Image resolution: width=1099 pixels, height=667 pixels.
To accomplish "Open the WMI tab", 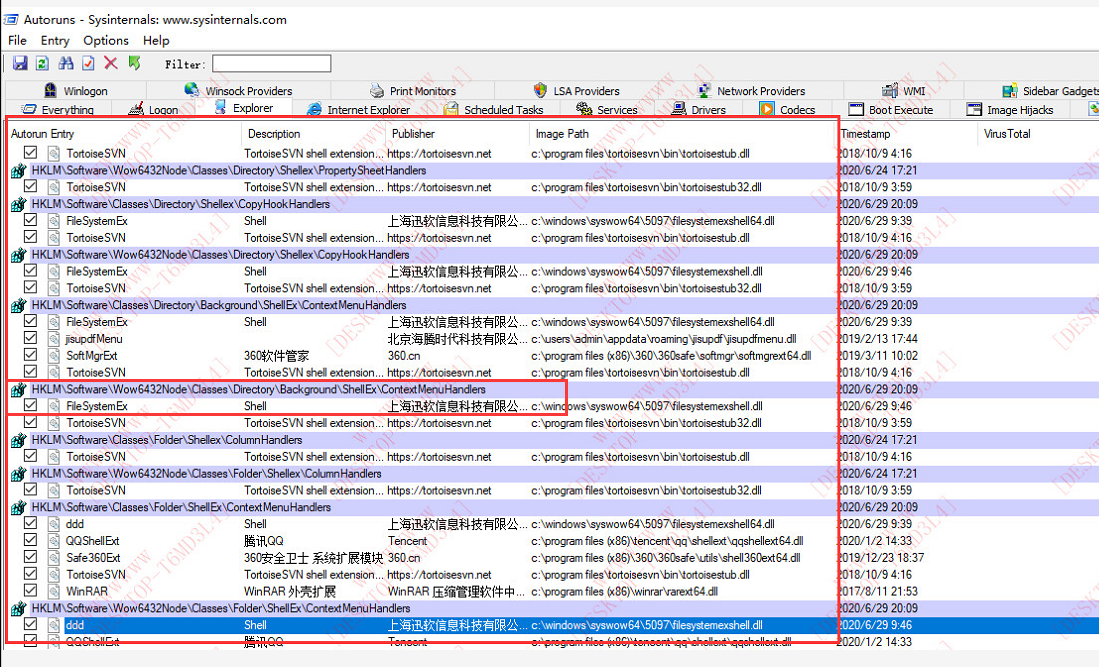I will pyautogui.click(x=904, y=90).
